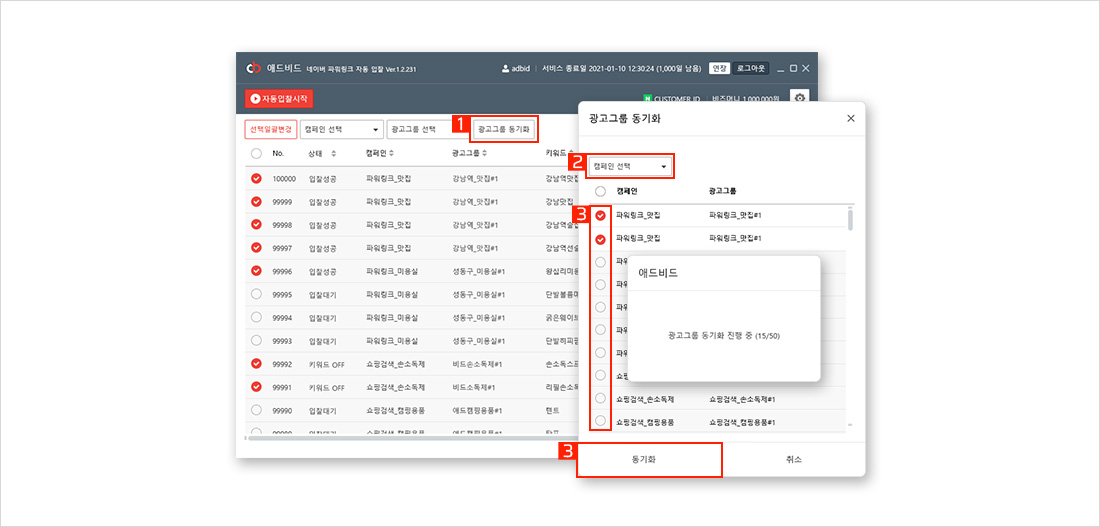Screen dimensions: 1100x527
Task: Click 입찰성공 status in row 100000
Action: coord(322,178)
